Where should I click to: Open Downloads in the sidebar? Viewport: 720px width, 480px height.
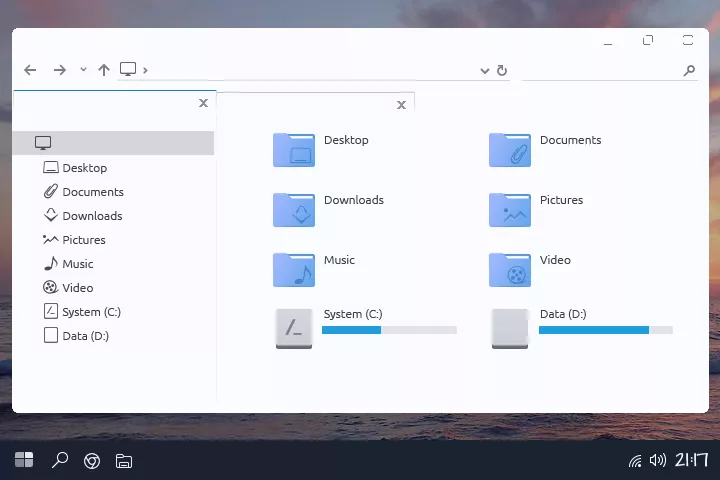pyautogui.click(x=83, y=215)
